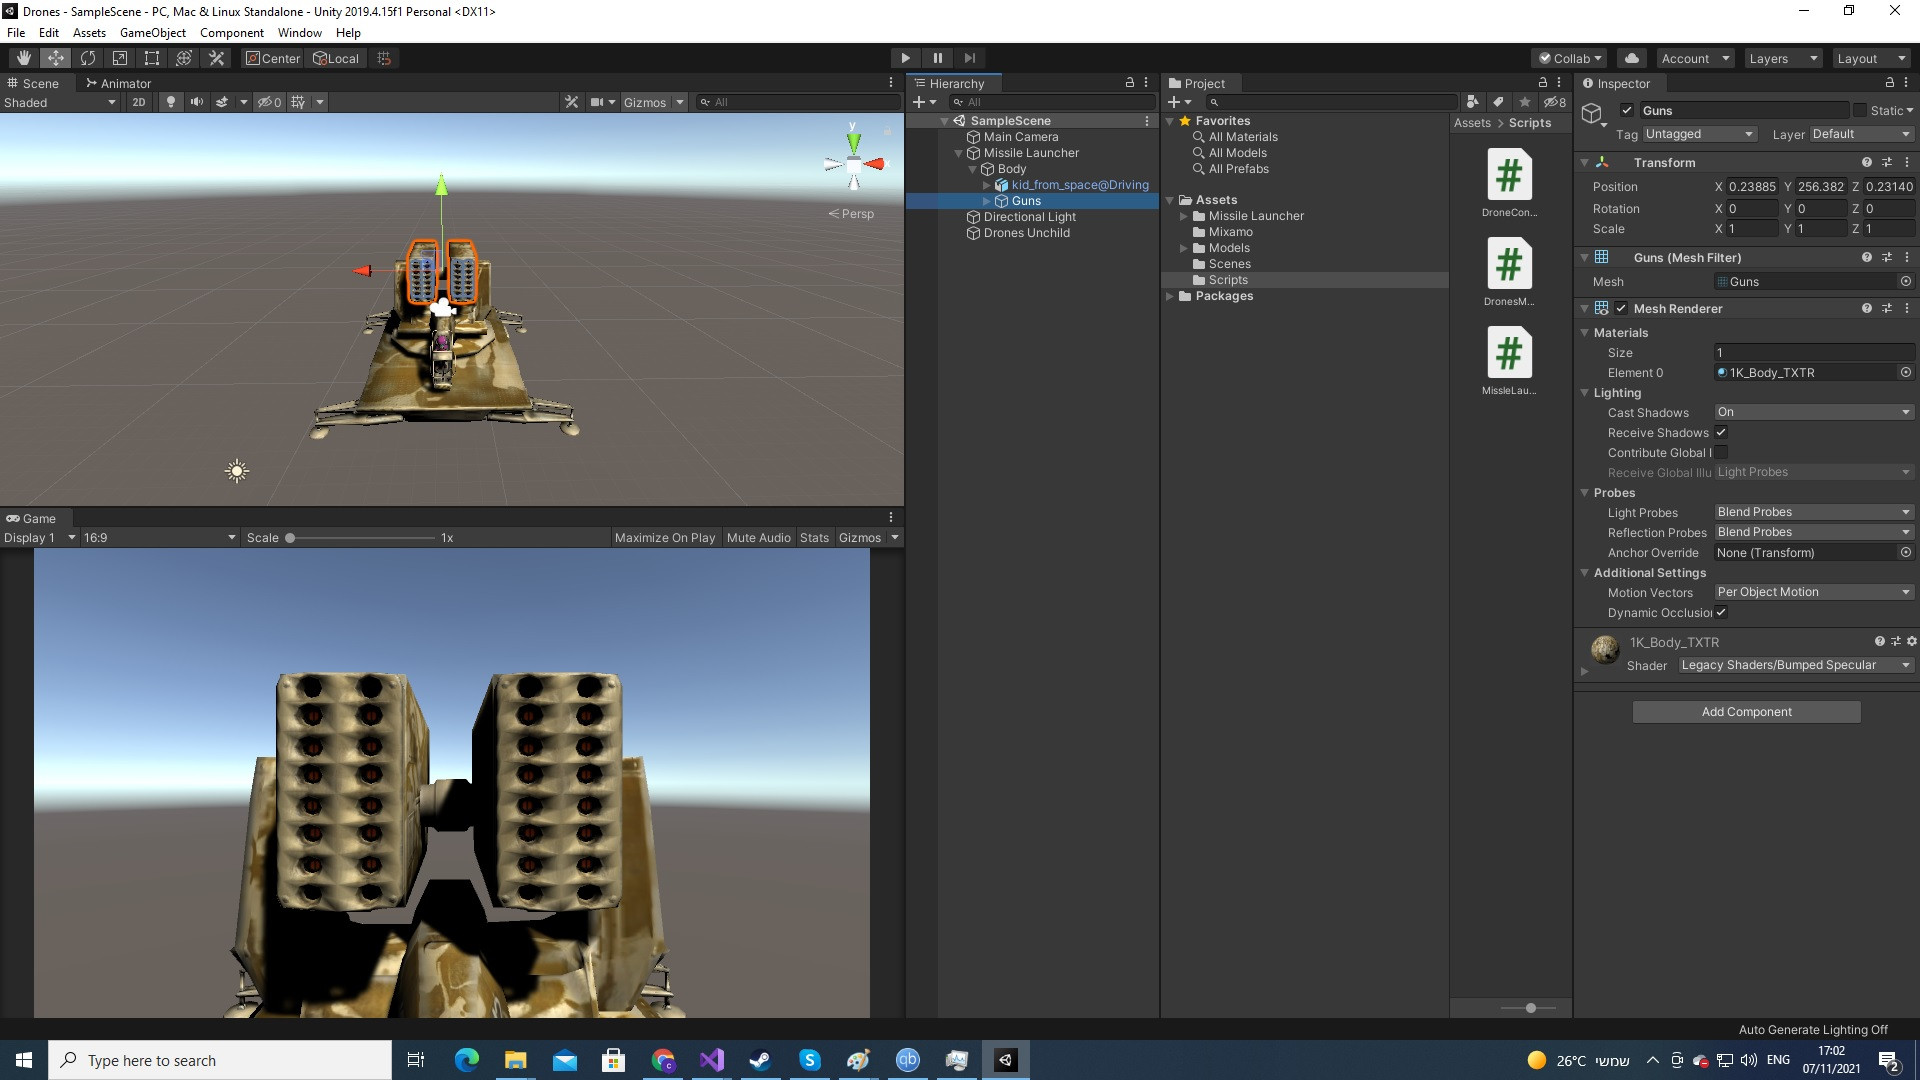This screenshot has width=1920, height=1080.
Task: Toggle Mute Audio in Game view
Action: (758, 538)
